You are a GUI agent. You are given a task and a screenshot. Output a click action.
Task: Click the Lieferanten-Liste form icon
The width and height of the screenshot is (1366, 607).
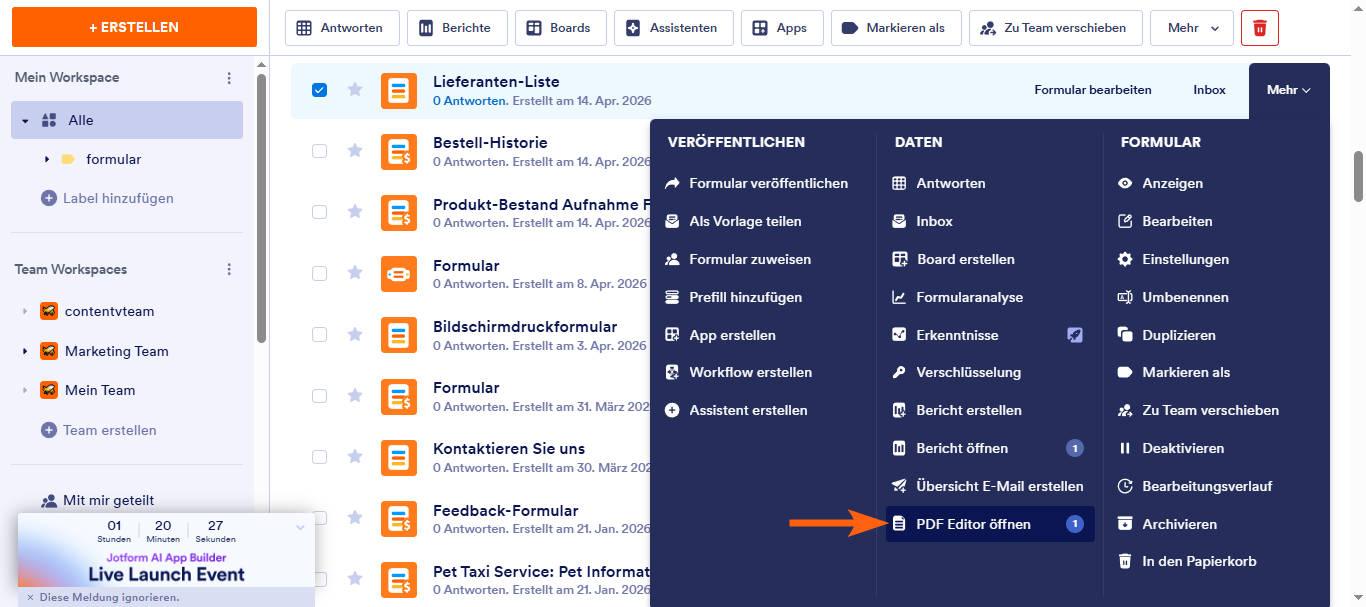tap(399, 90)
